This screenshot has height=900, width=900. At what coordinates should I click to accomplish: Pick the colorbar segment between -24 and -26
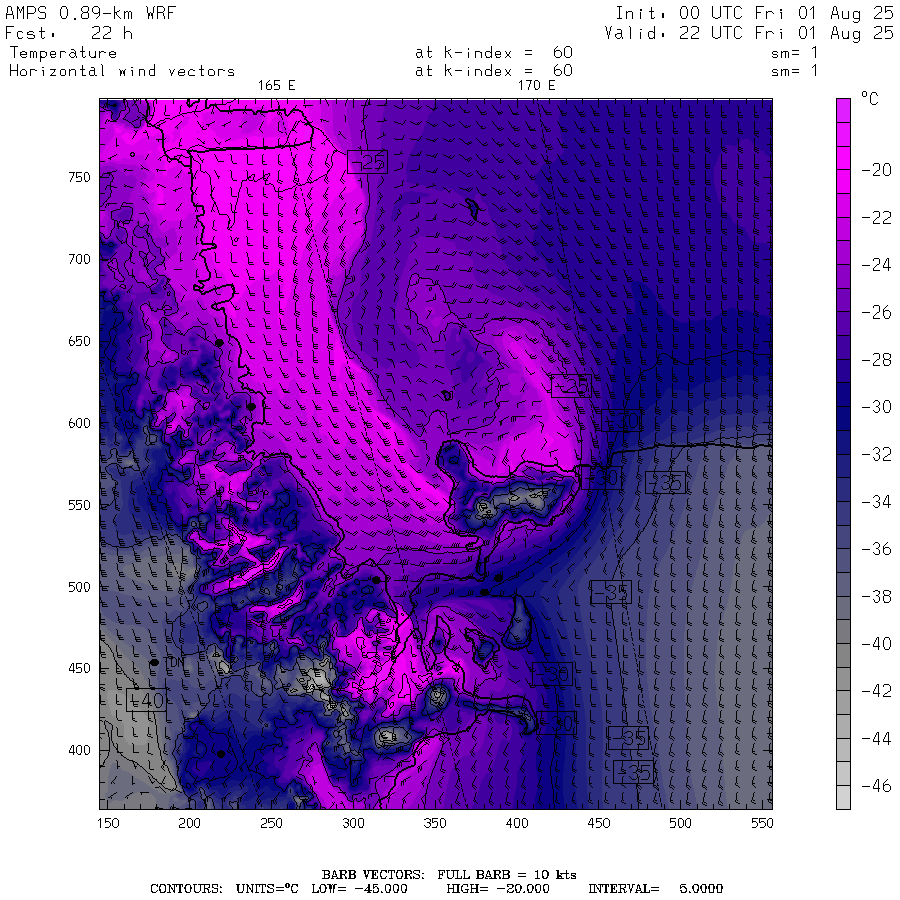coord(843,288)
